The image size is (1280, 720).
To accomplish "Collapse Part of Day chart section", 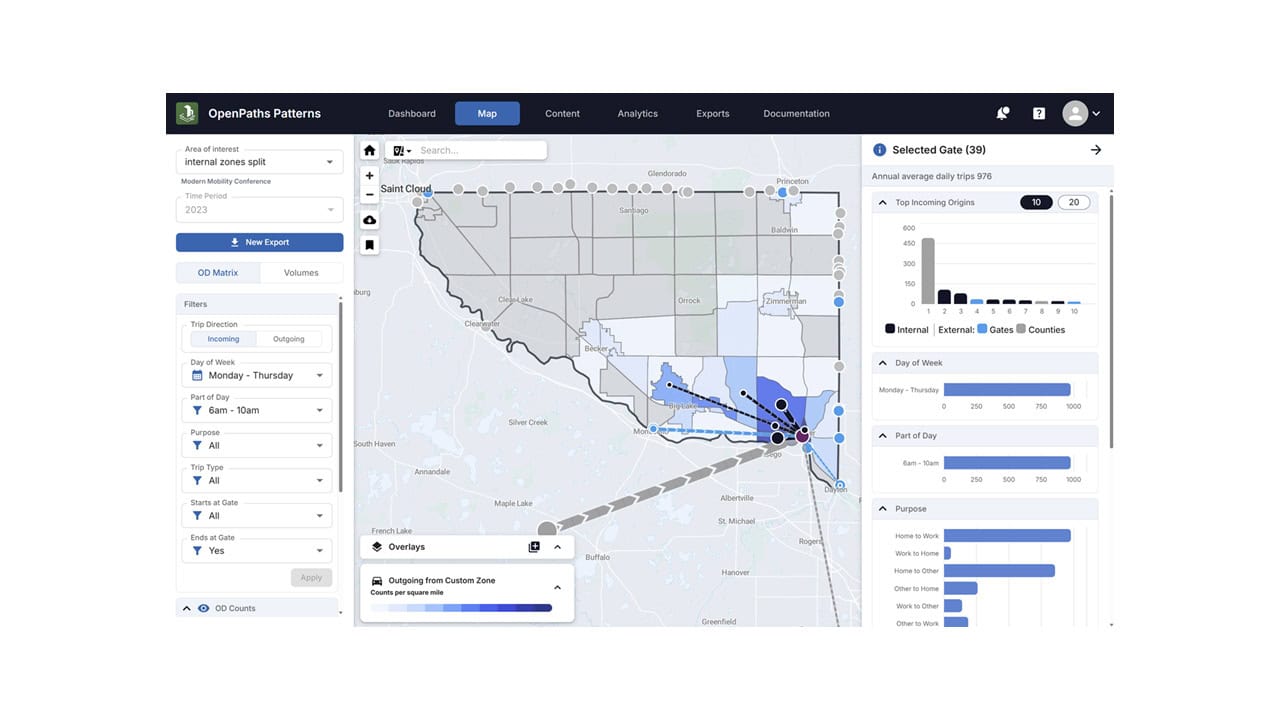I will 882,436.
